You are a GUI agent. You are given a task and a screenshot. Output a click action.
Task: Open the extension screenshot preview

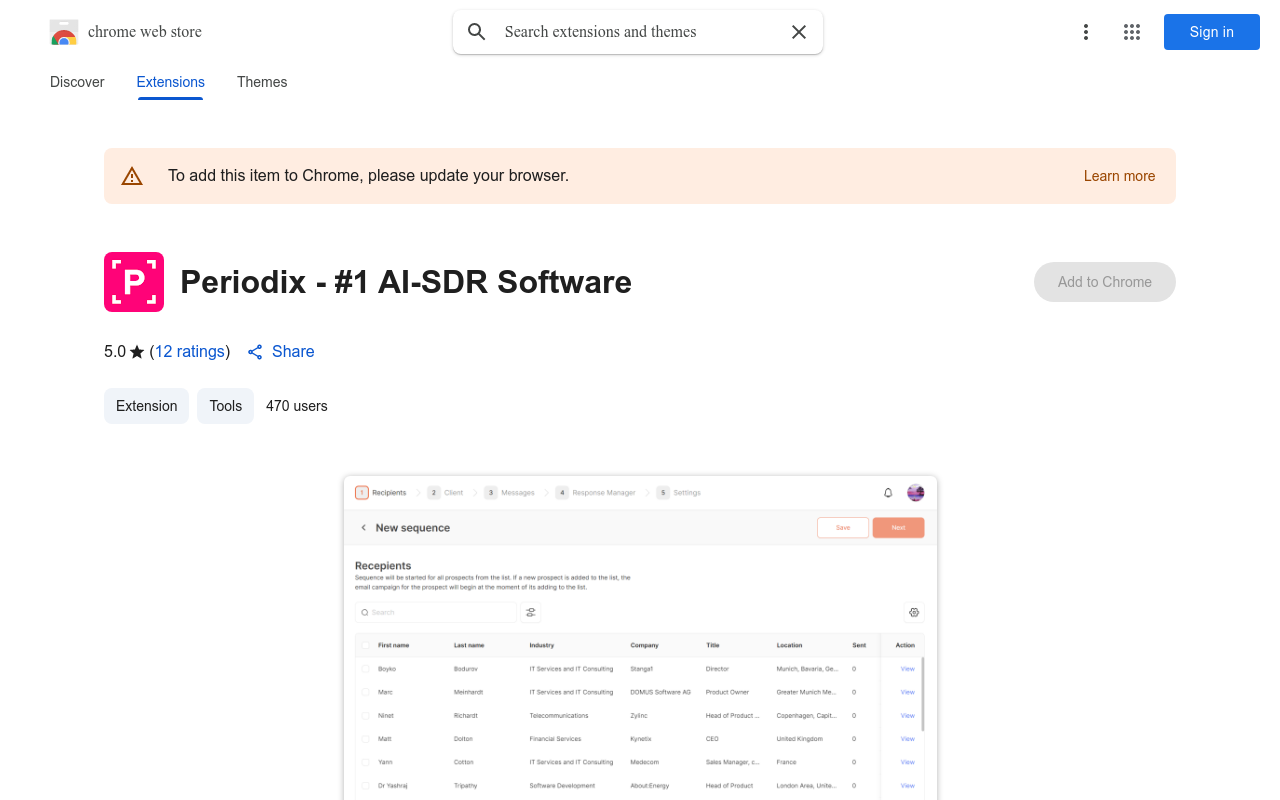tap(640, 638)
